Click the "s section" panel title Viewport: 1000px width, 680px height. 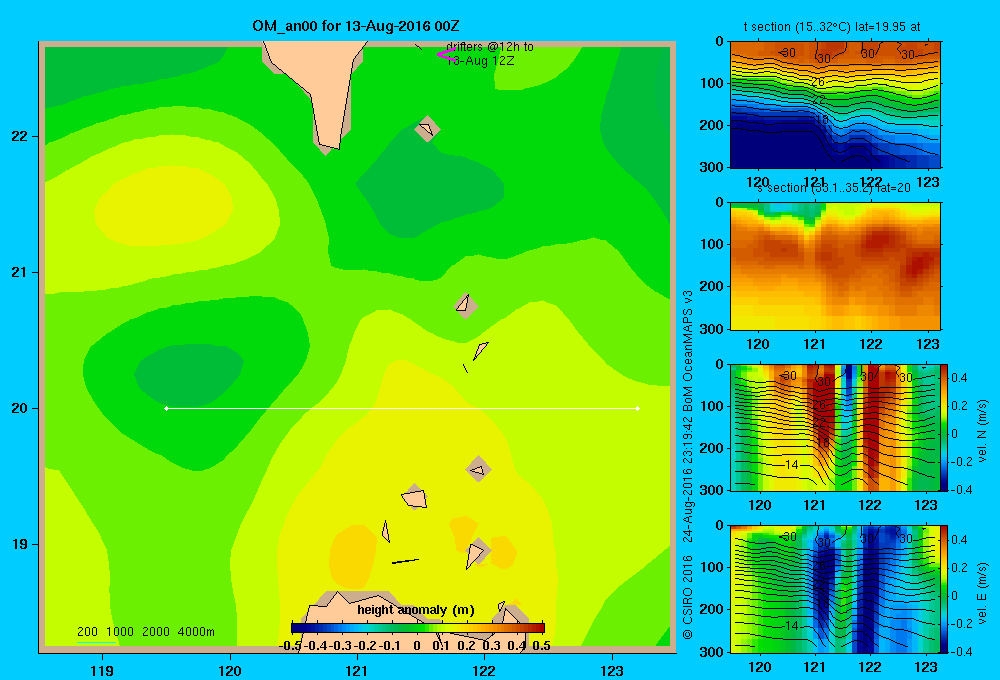coord(834,188)
